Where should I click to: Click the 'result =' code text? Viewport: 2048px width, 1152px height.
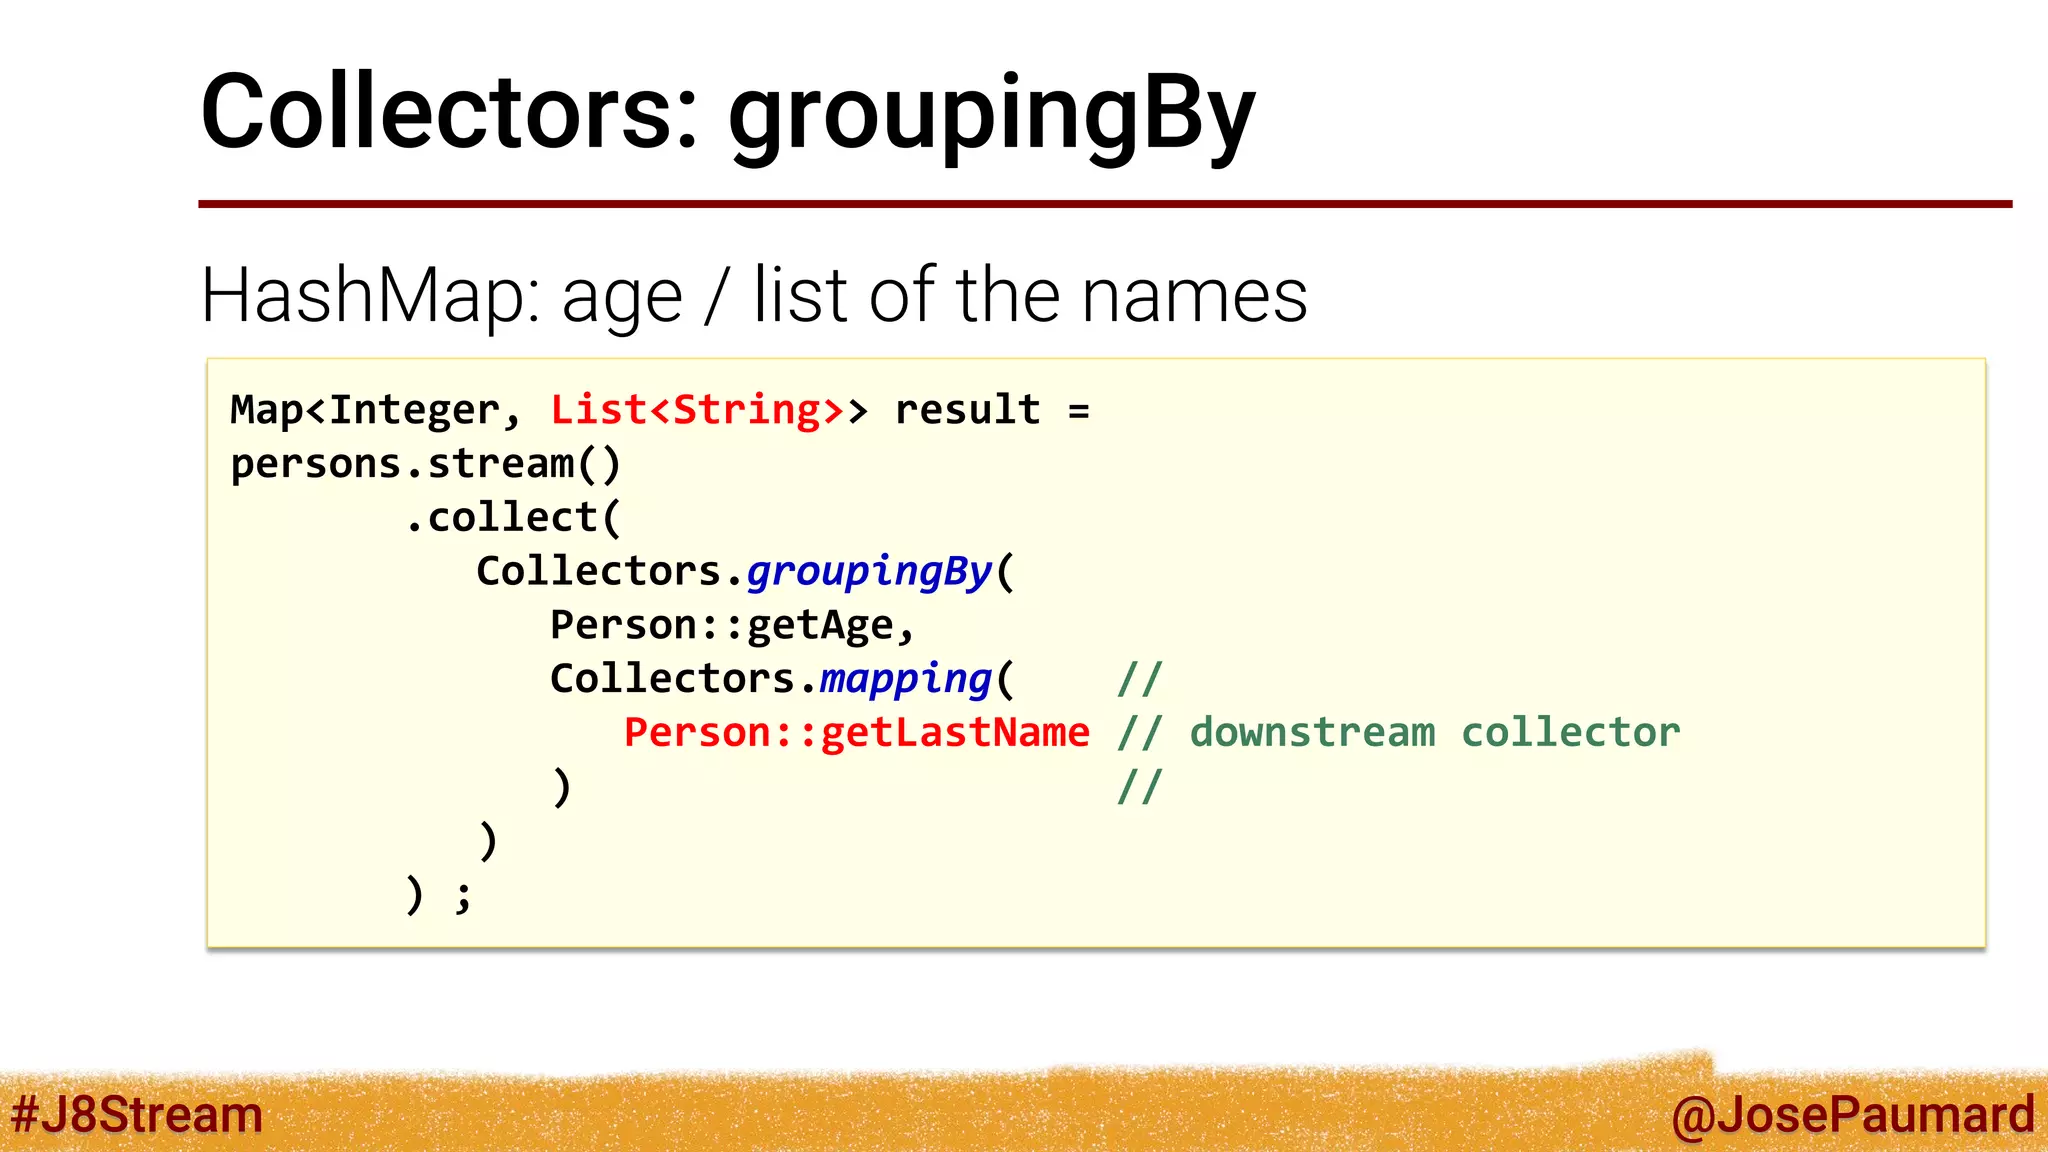click(x=992, y=410)
